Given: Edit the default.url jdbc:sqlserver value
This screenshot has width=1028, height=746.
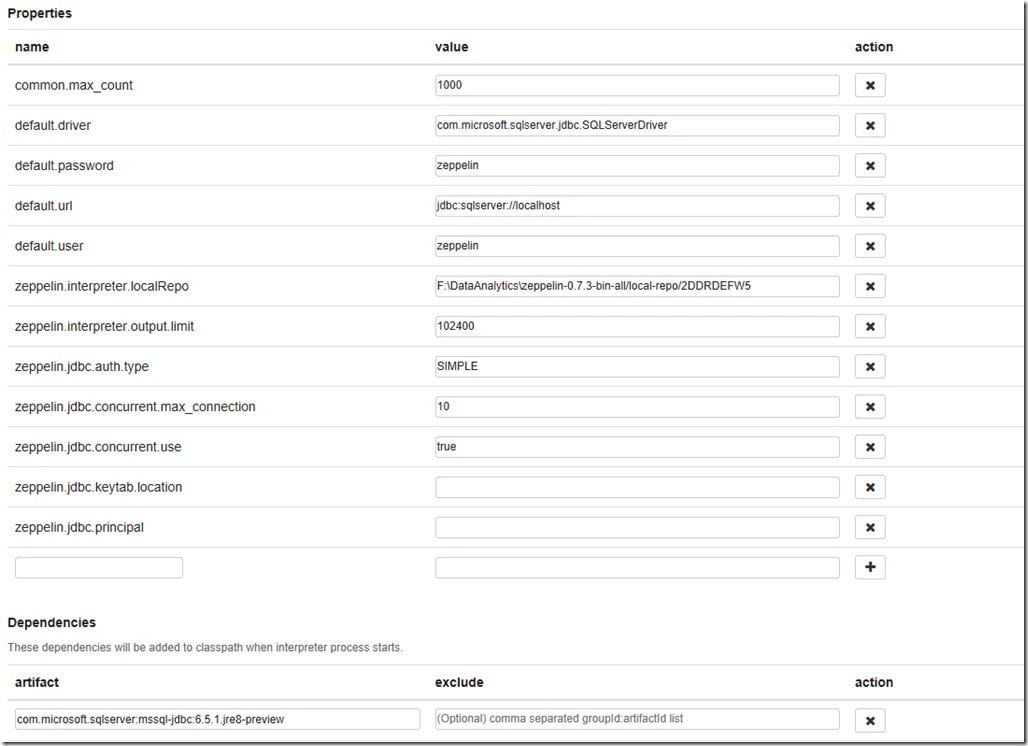Looking at the screenshot, I should (x=637, y=205).
